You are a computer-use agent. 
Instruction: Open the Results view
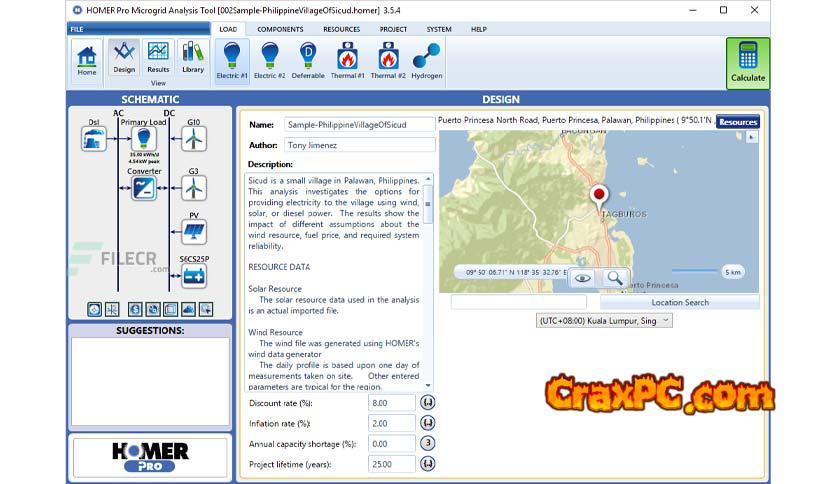158,58
